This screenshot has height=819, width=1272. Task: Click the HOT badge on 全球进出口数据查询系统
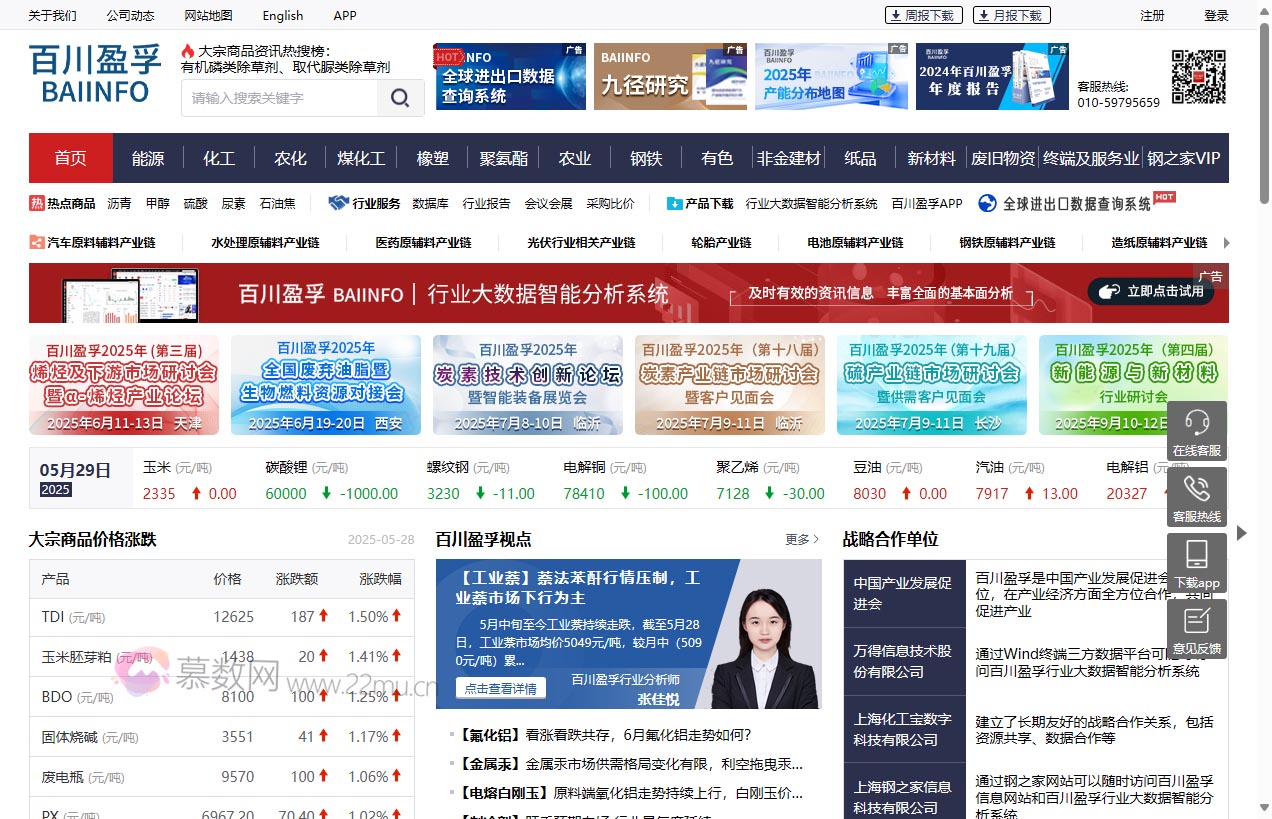tap(1164, 195)
